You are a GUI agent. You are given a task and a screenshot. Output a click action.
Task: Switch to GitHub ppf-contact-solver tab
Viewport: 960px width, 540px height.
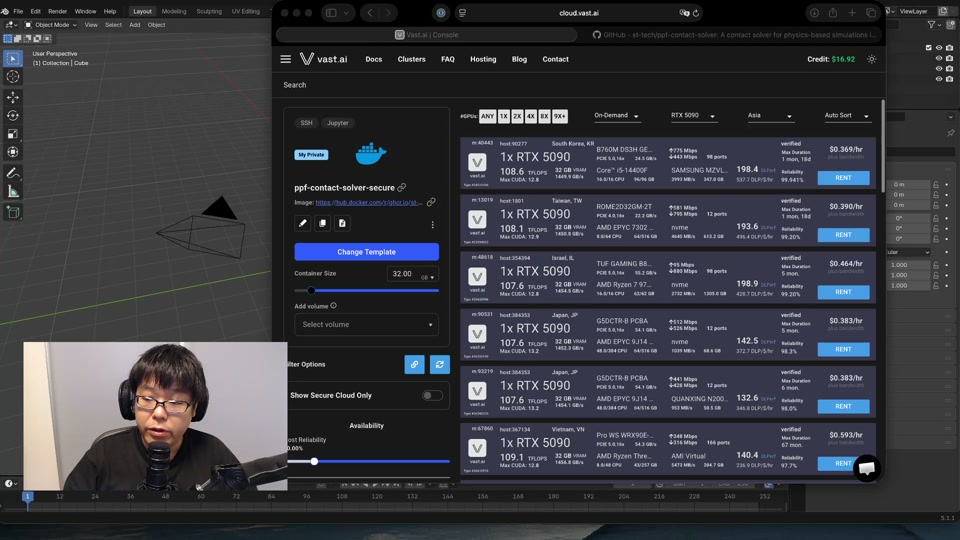[x=732, y=35]
